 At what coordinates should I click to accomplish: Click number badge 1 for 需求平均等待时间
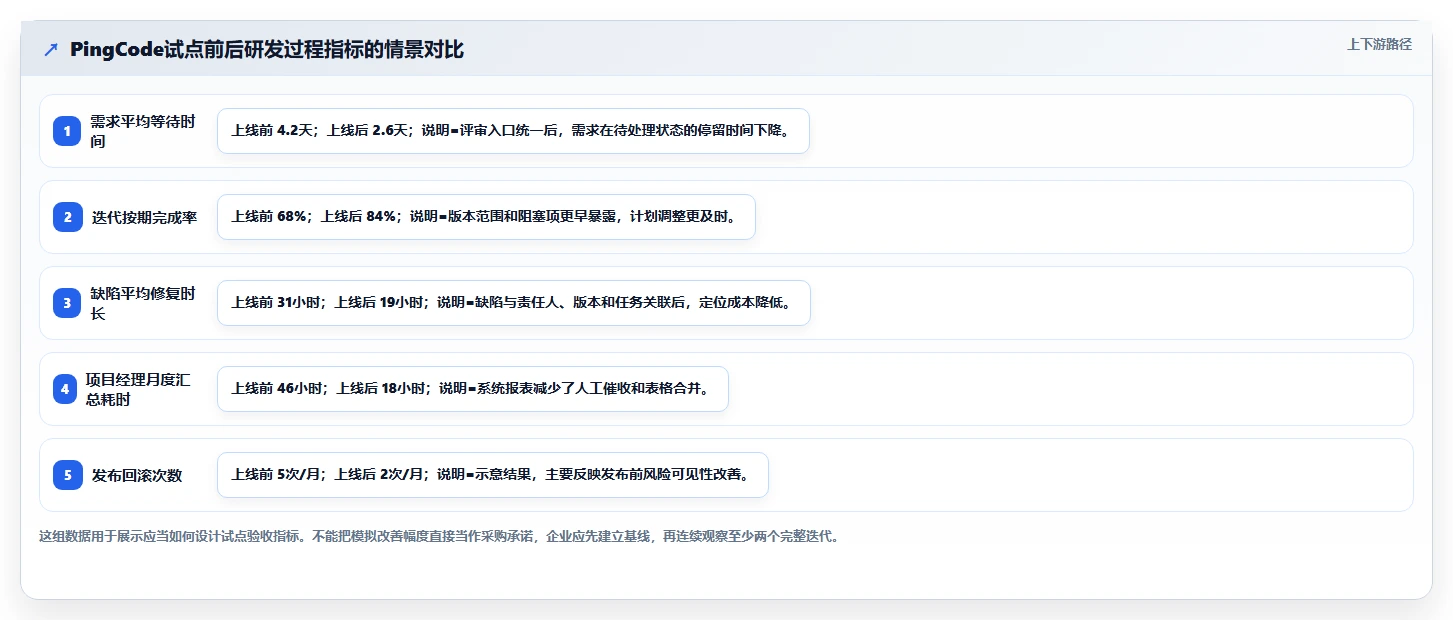point(67,131)
